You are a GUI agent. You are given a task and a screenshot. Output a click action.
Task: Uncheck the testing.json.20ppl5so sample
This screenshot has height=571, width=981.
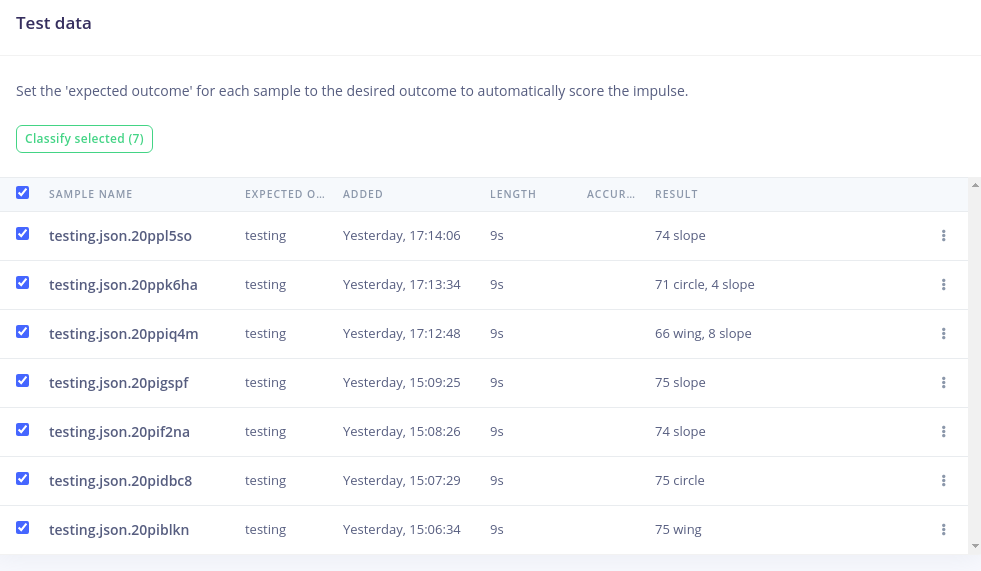pos(23,234)
